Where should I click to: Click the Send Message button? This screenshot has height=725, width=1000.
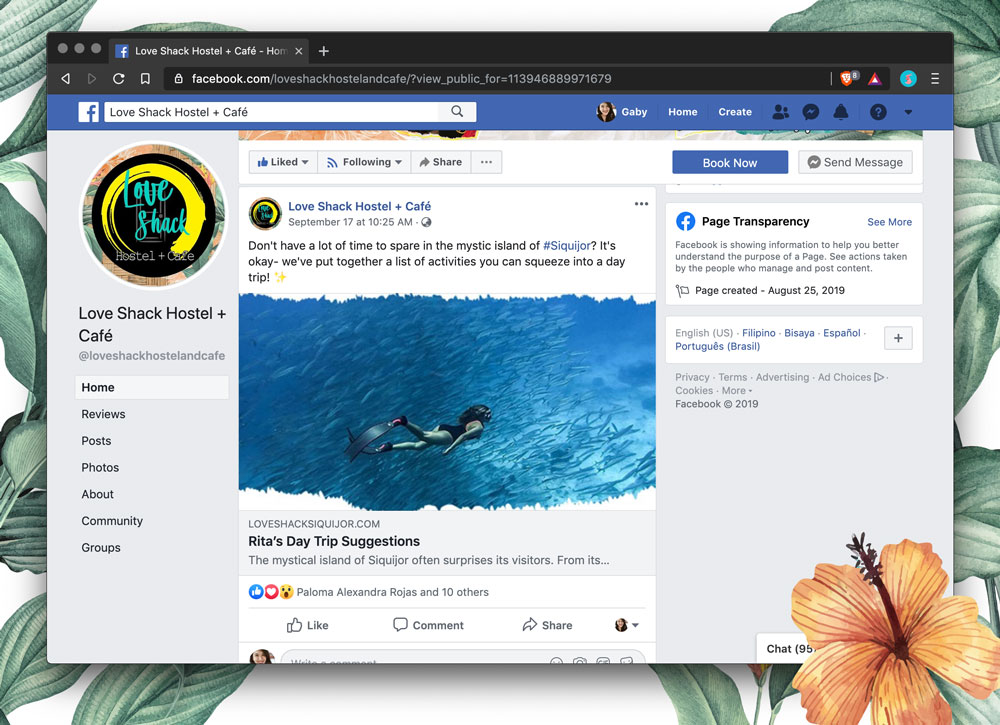click(855, 163)
